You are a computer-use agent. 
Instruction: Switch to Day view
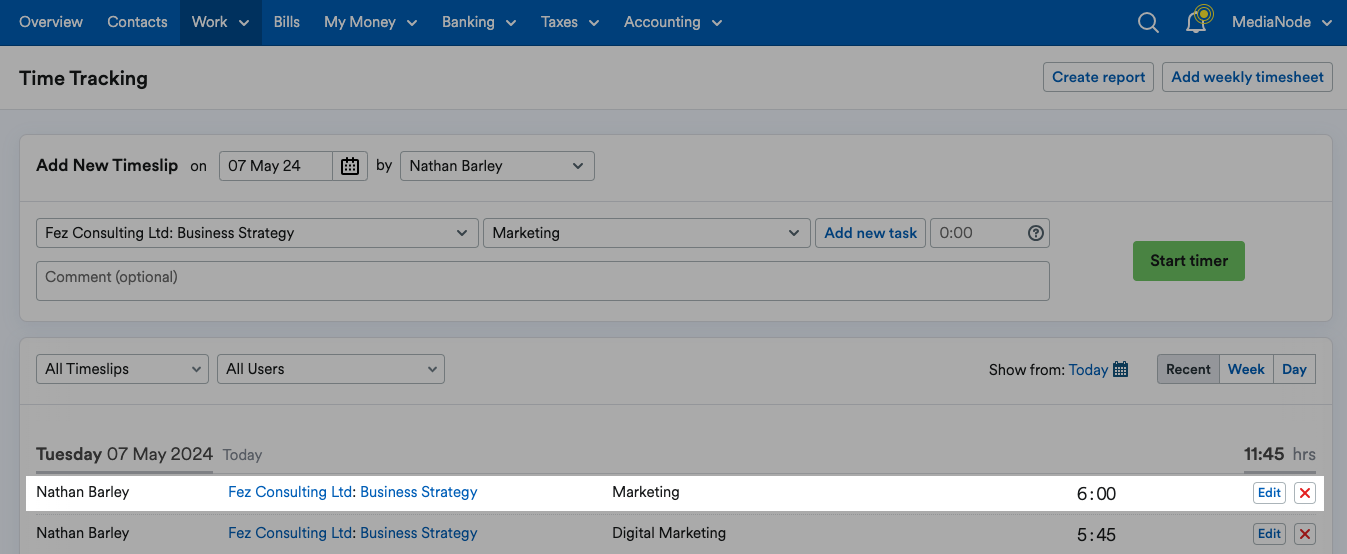coord(1294,369)
